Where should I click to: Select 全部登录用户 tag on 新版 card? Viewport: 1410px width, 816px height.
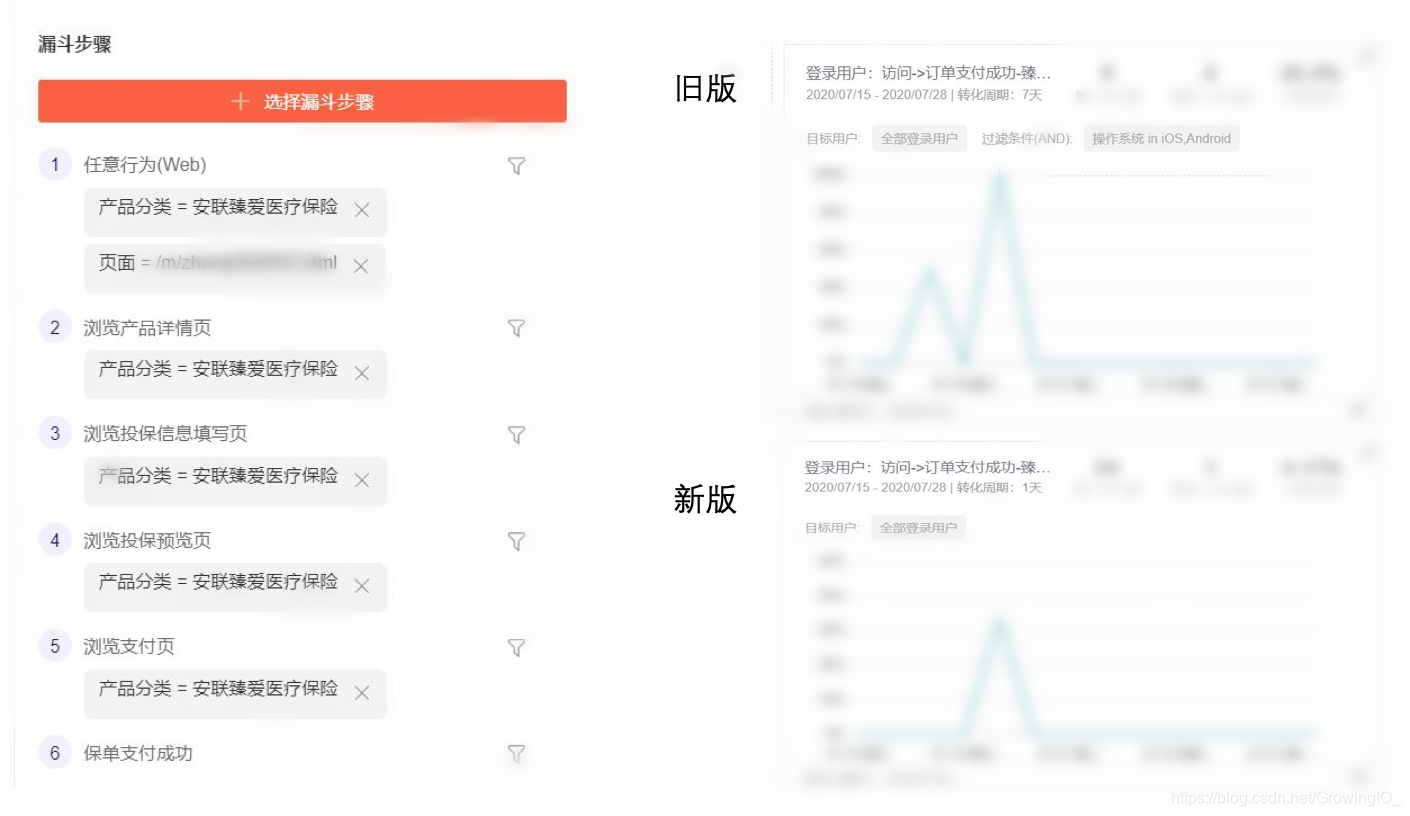click(919, 528)
